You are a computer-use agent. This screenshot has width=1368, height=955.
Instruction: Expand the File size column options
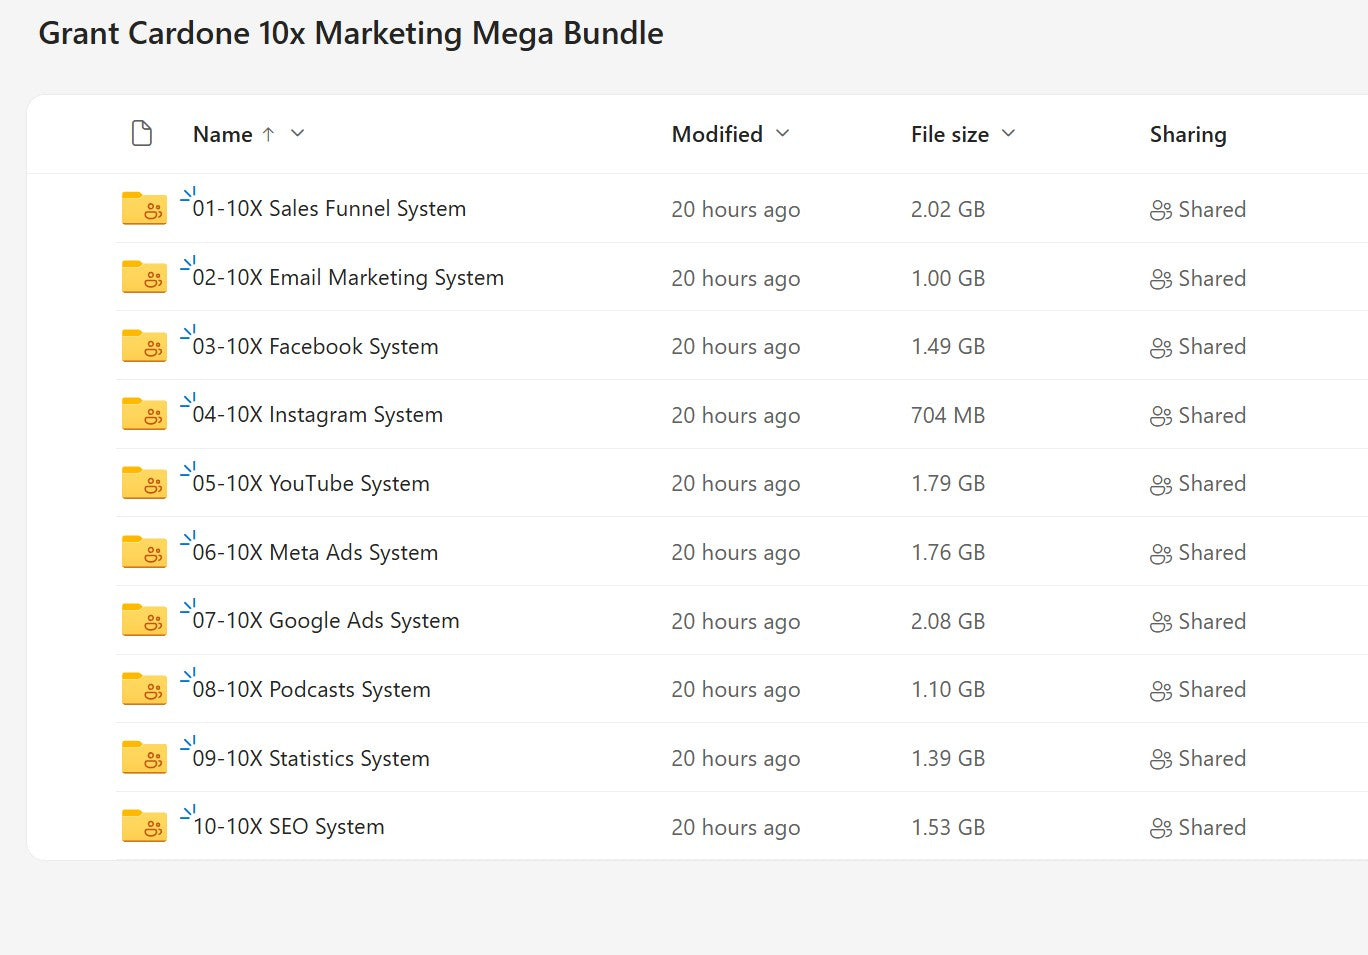tap(1009, 133)
